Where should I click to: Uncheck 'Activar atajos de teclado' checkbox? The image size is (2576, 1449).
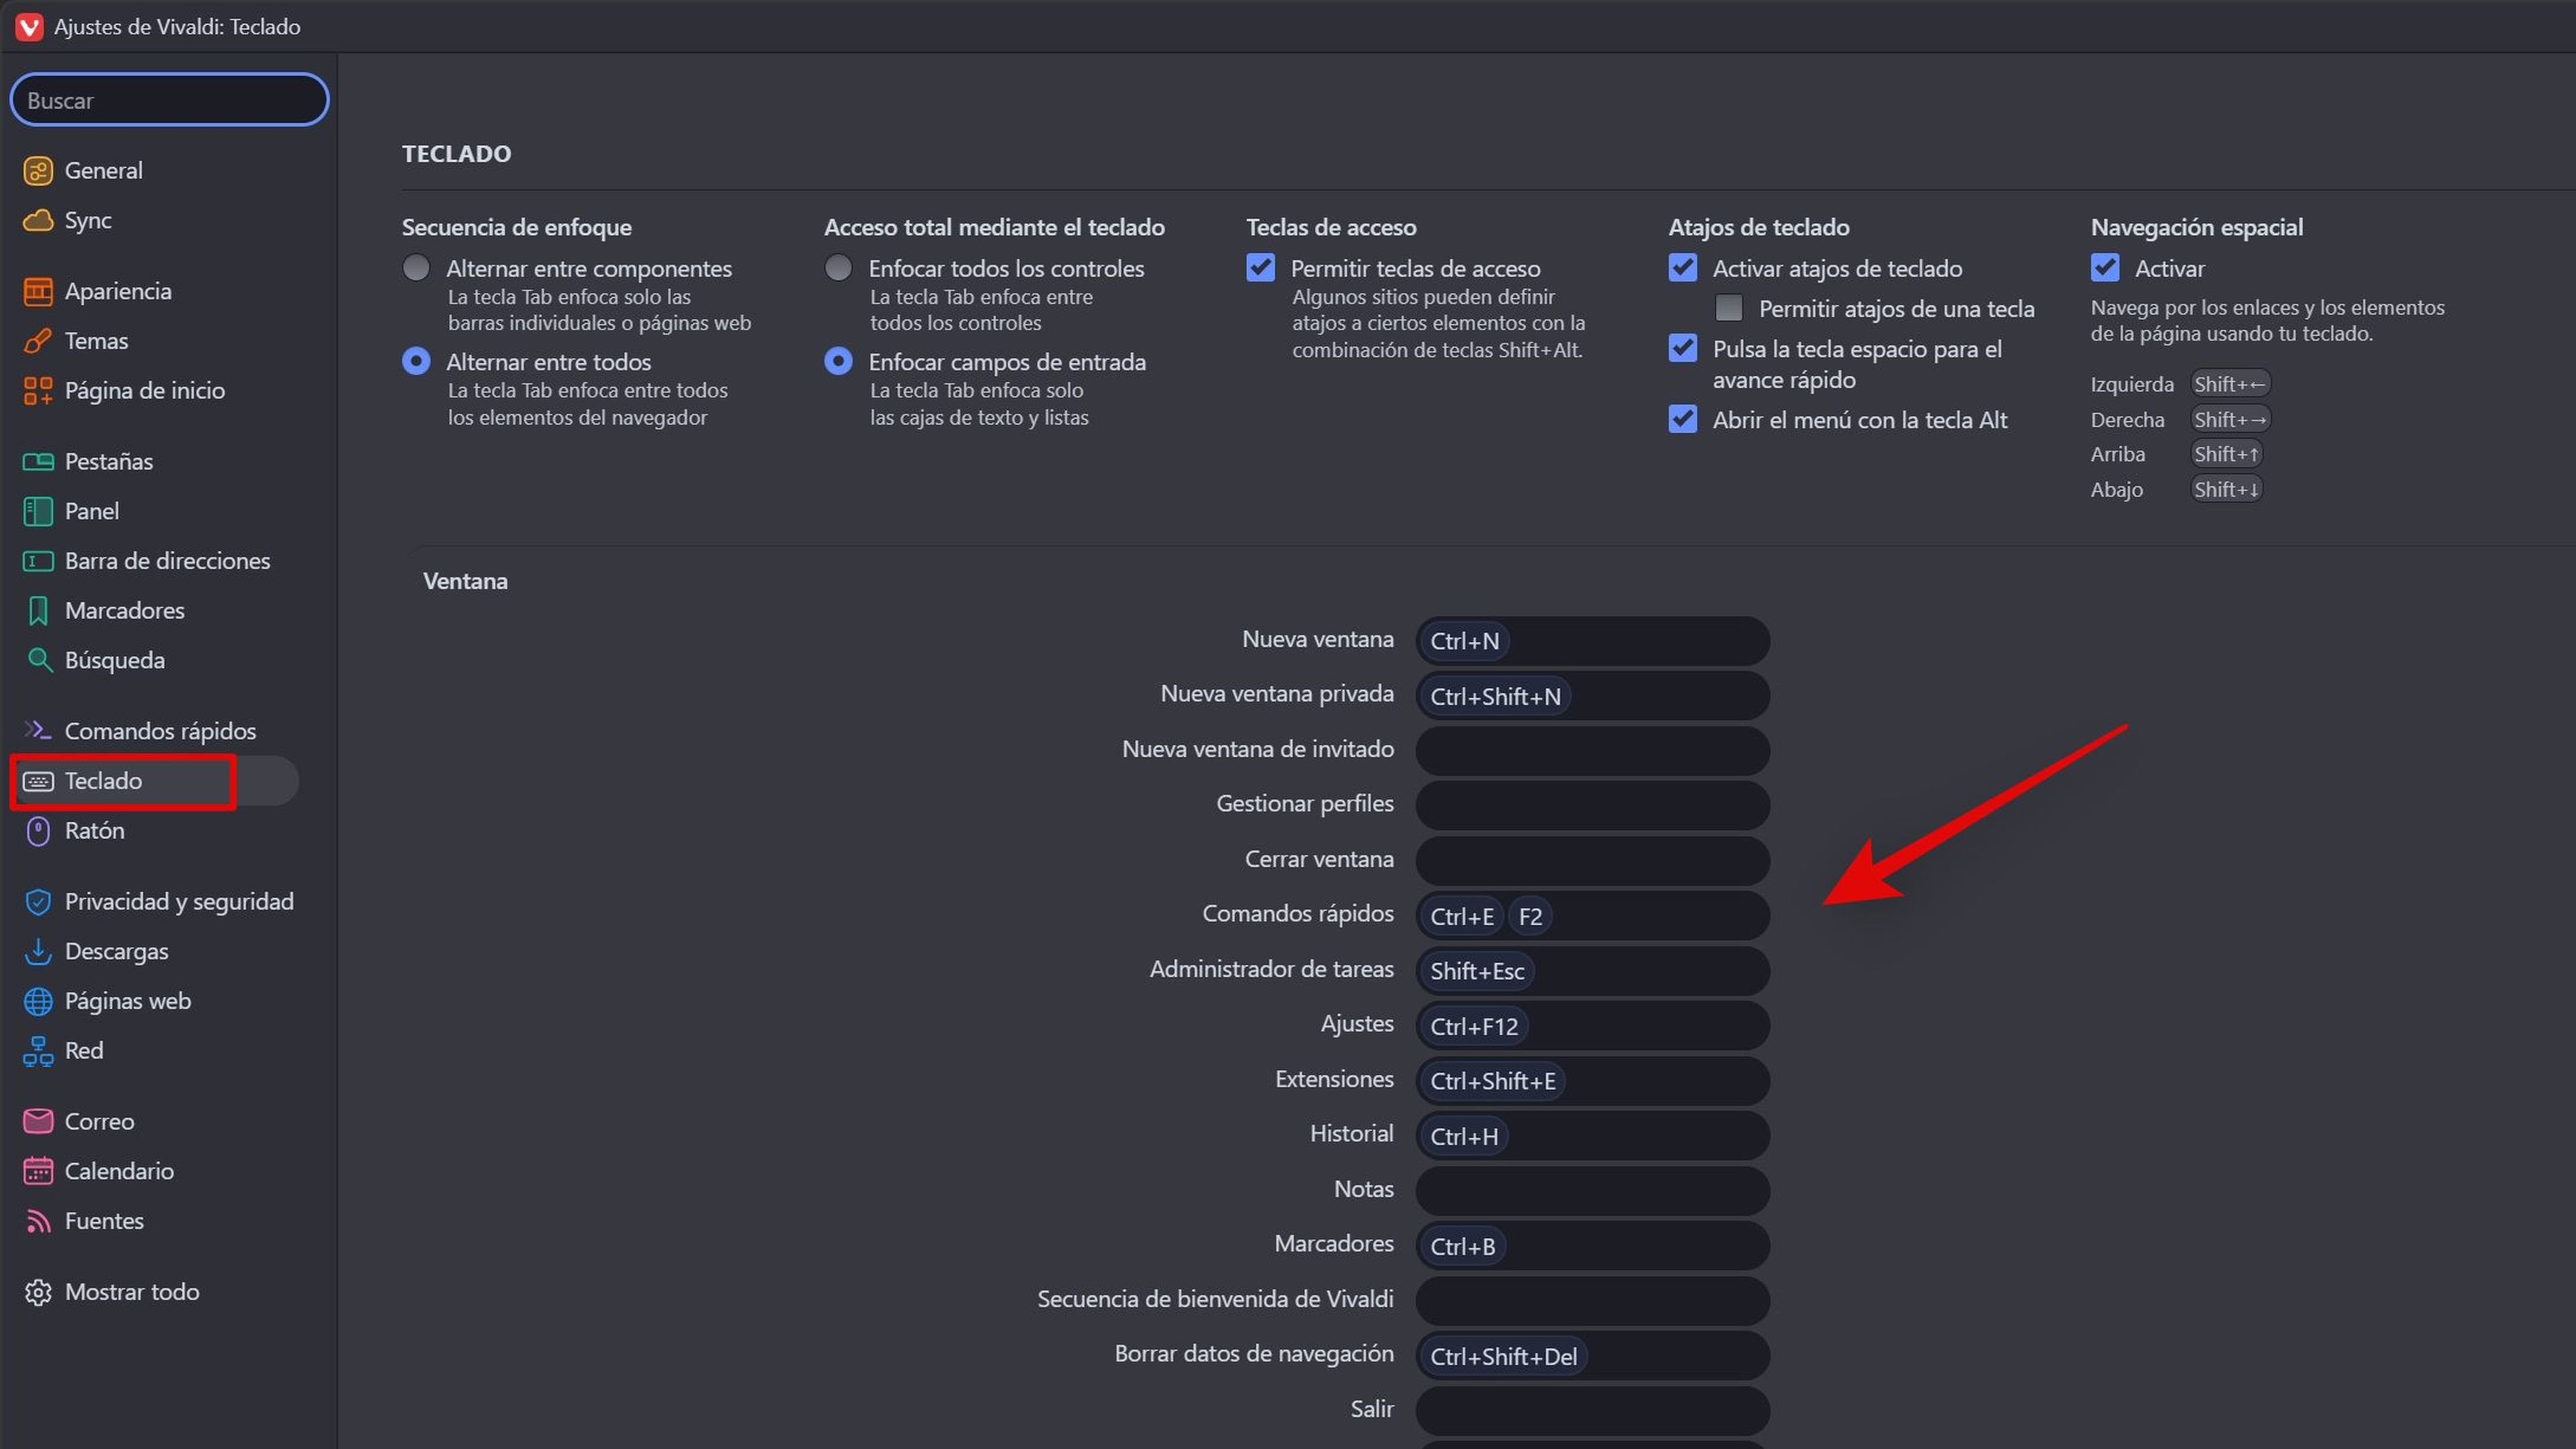1683,268
